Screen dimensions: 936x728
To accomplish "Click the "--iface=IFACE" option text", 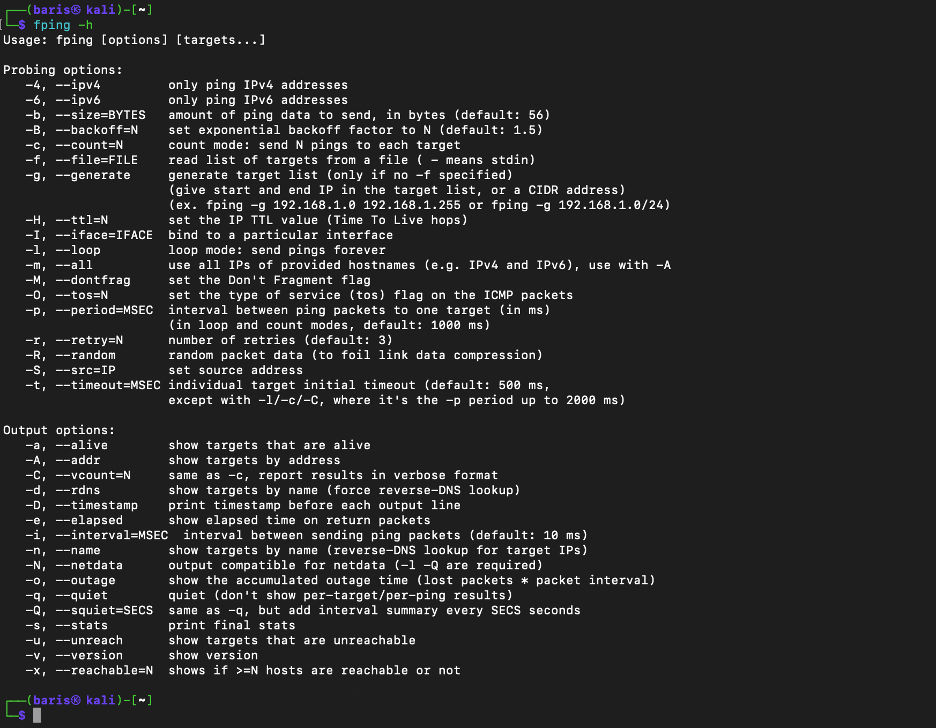I will (x=104, y=235).
